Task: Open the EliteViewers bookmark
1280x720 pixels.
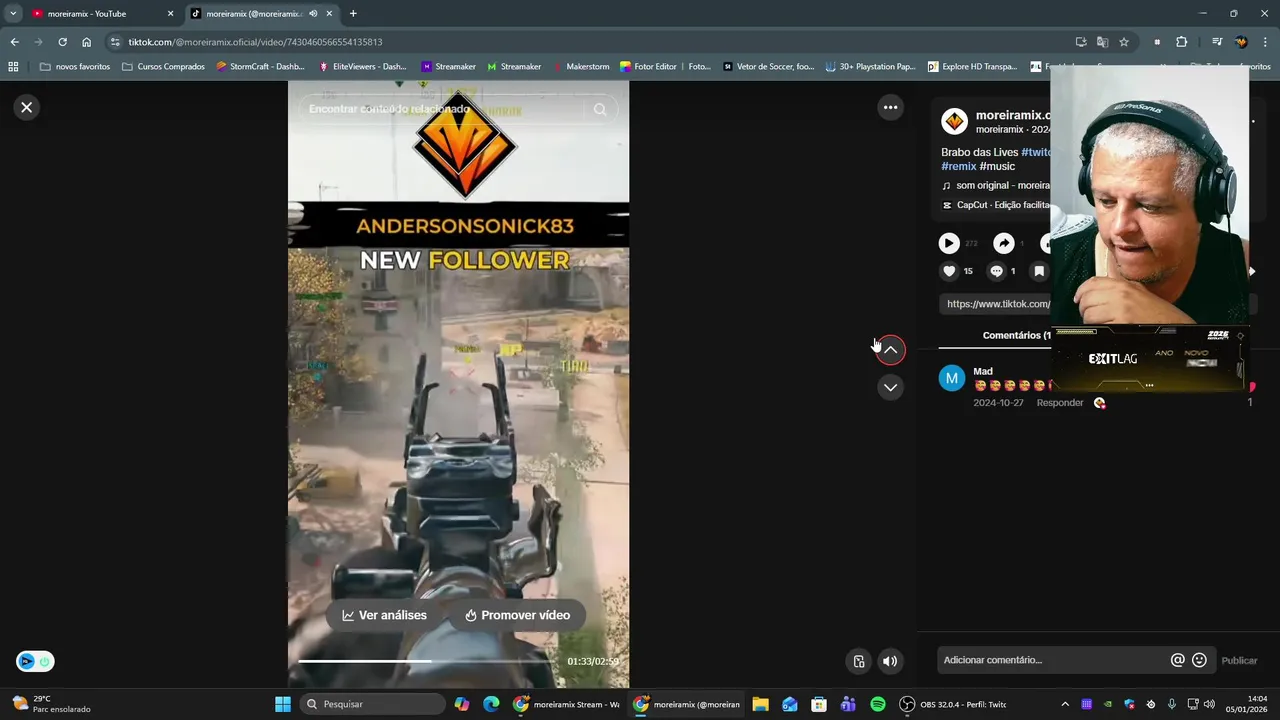Action: pos(362,67)
